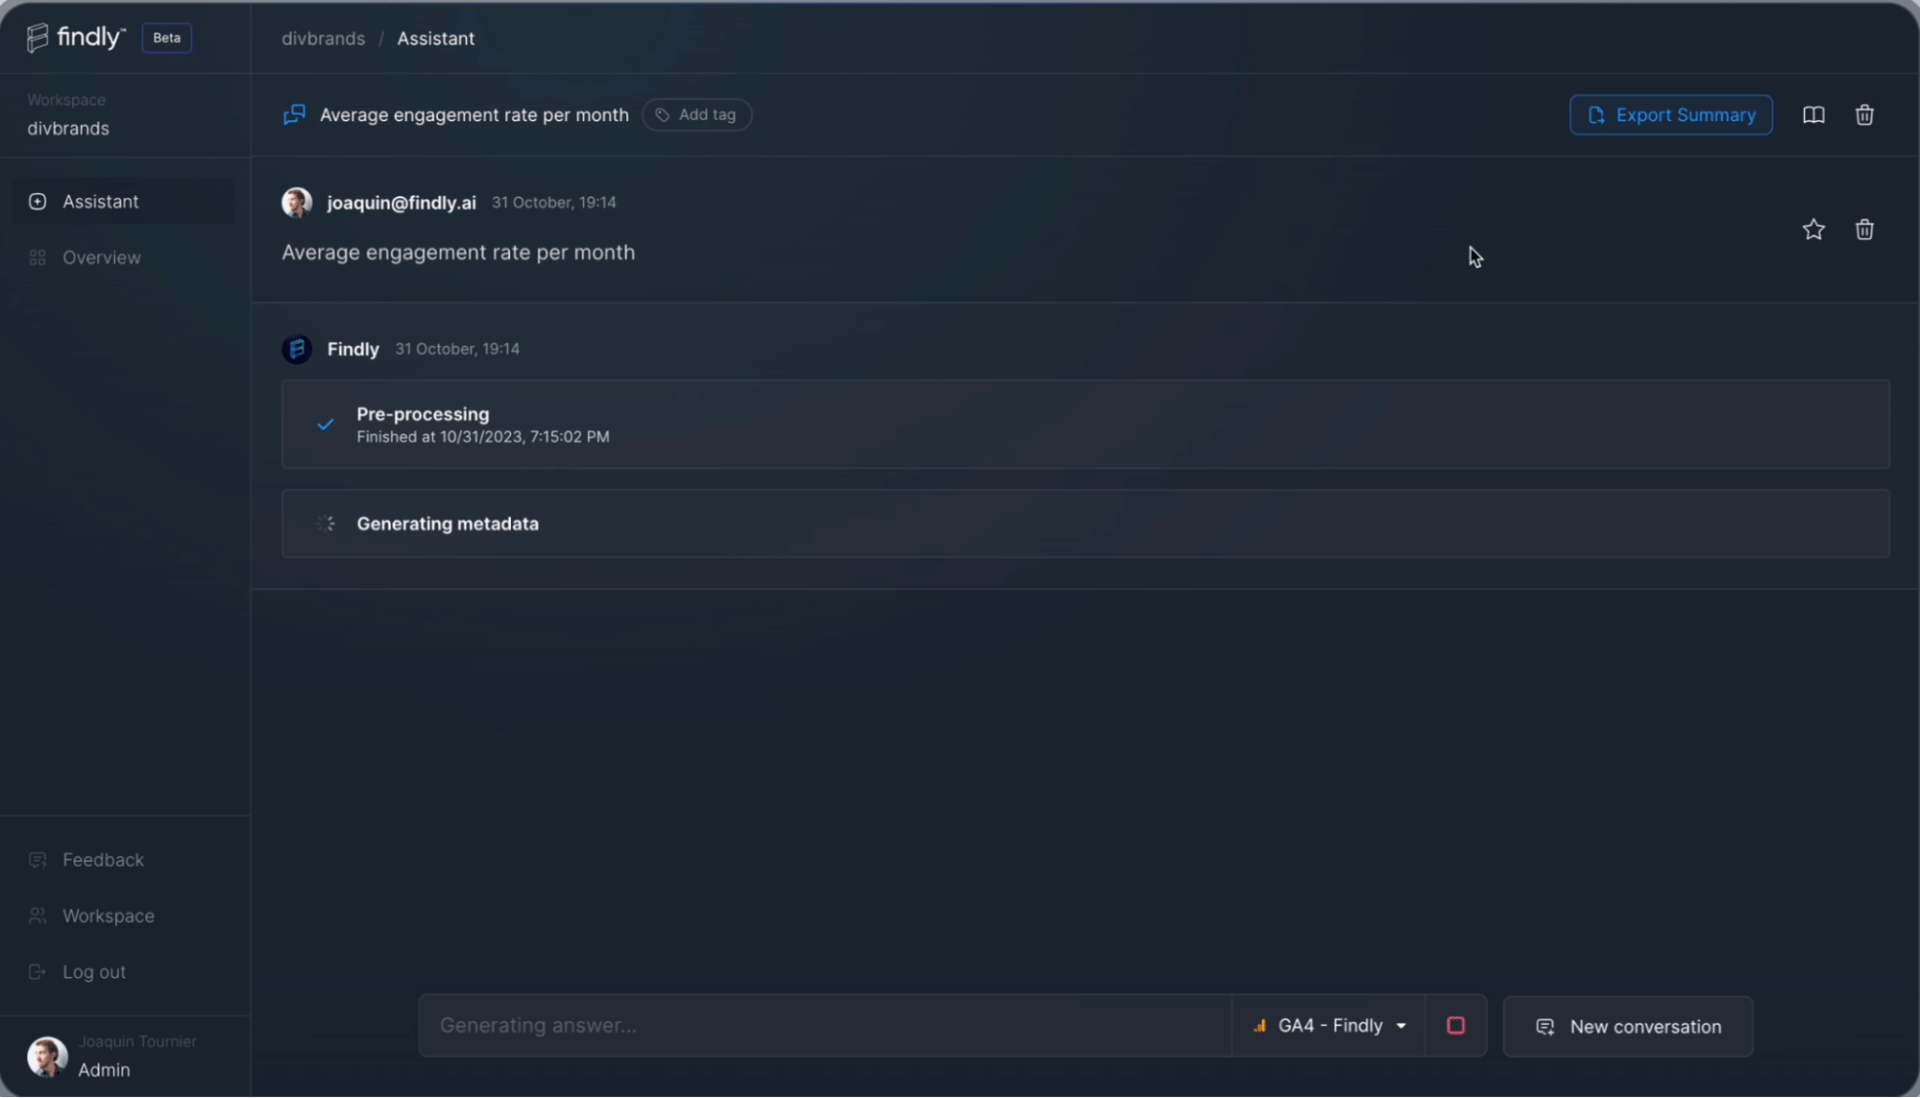Click the findly logo
This screenshot has height=1098, width=1920.
tap(75, 38)
